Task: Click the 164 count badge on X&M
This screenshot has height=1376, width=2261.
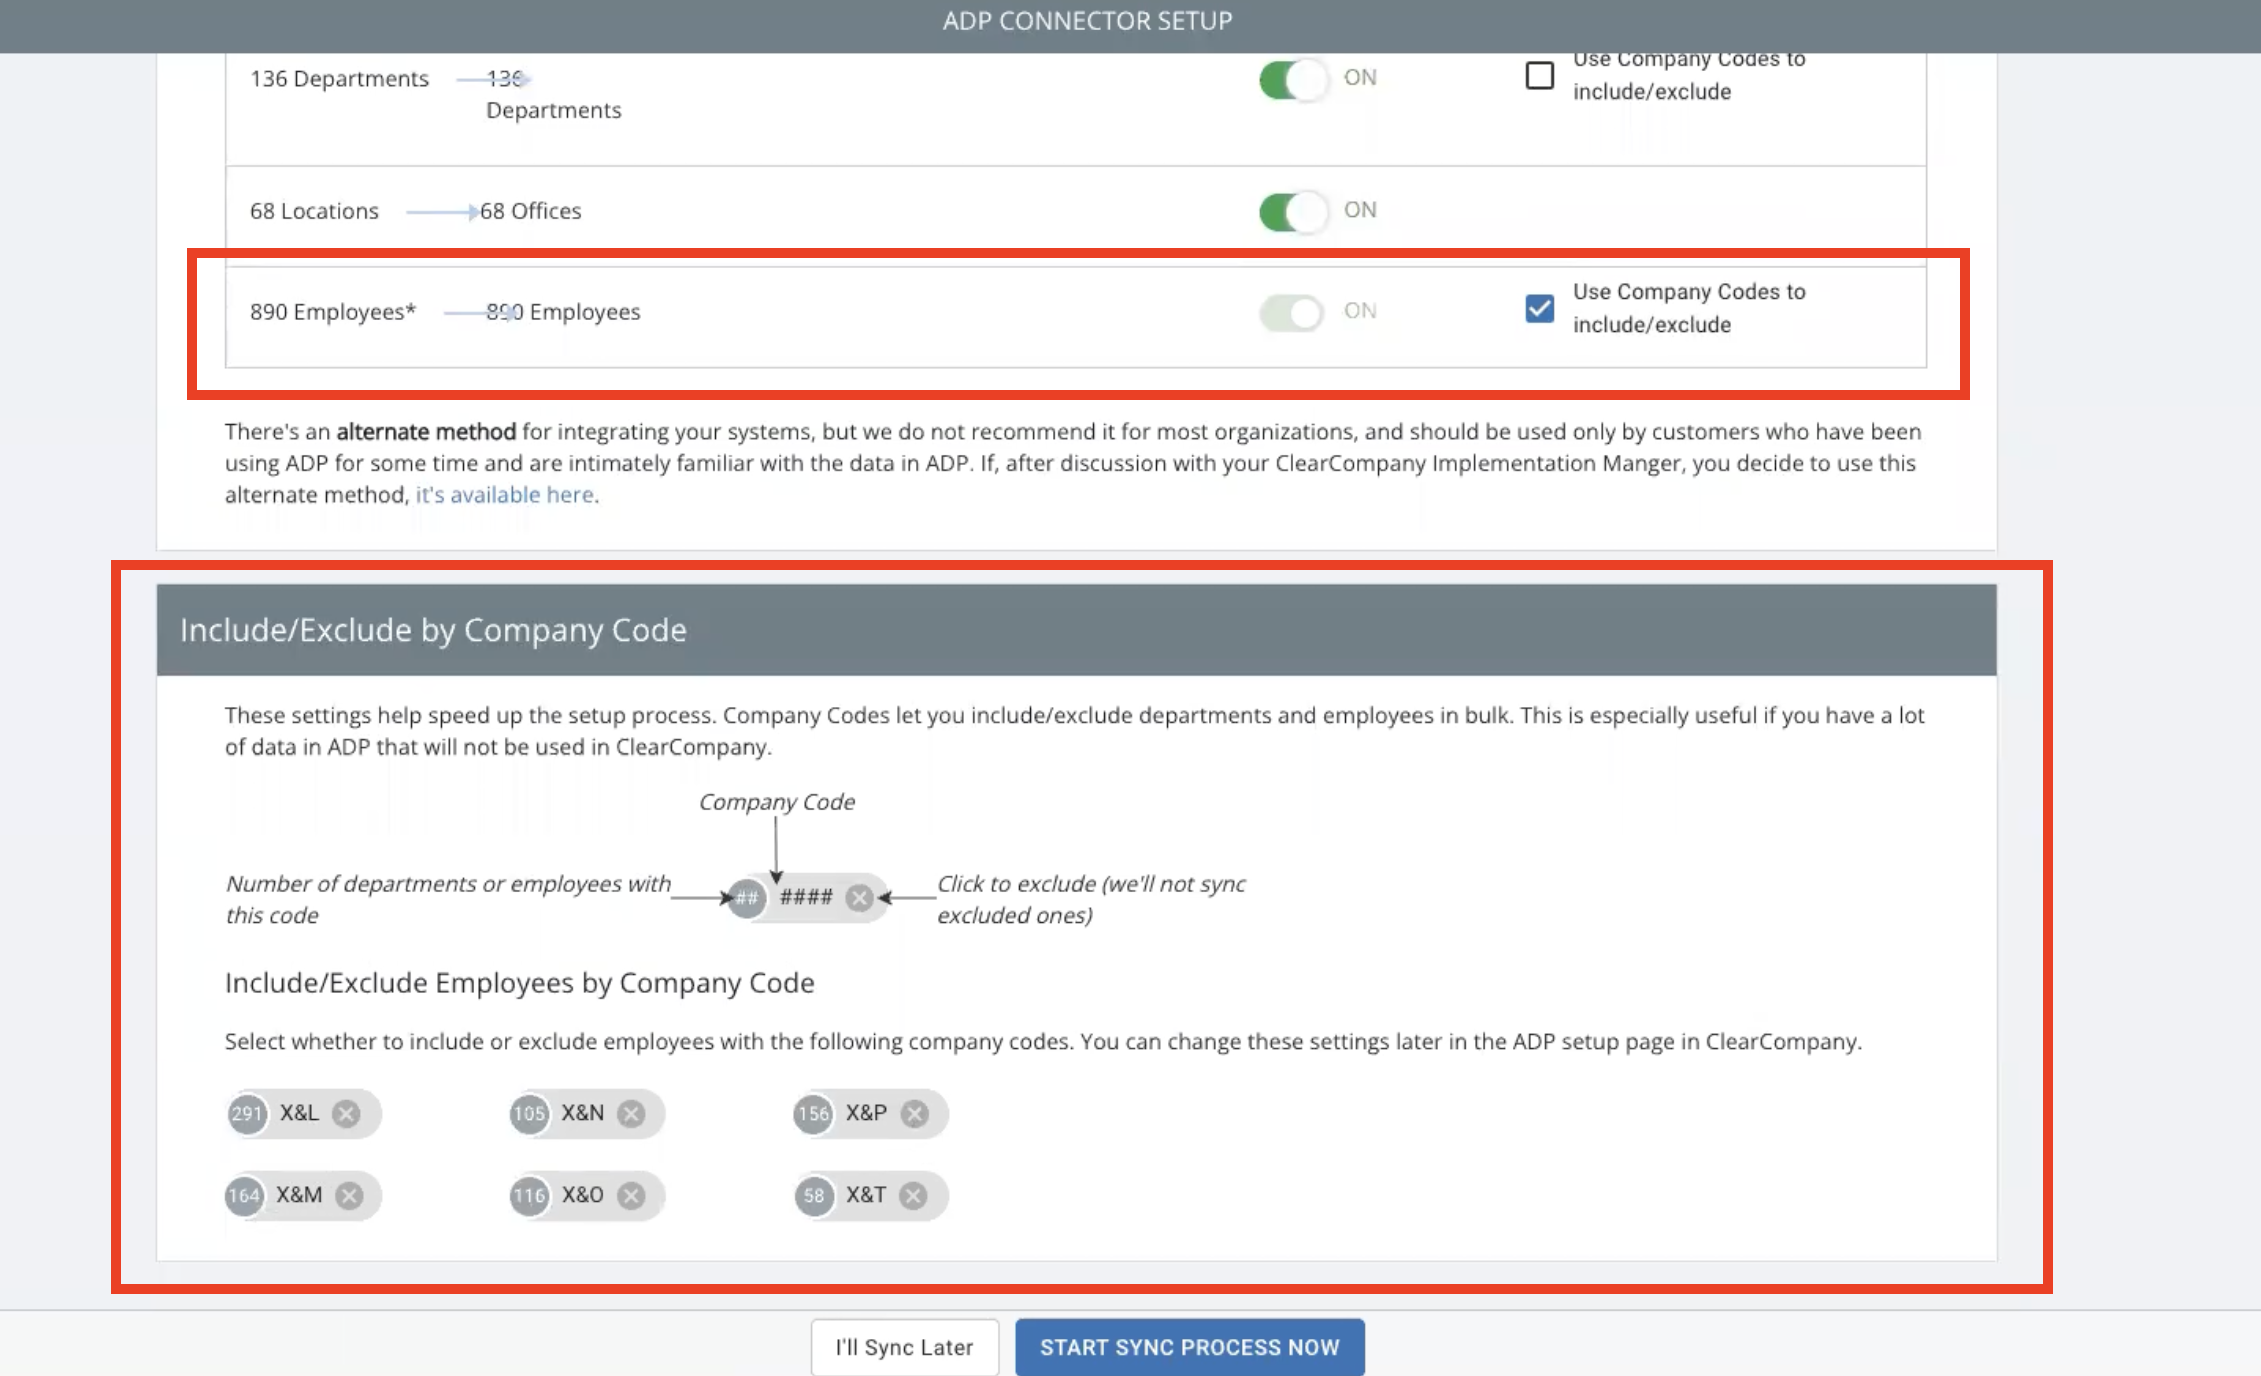Action: 244,1195
